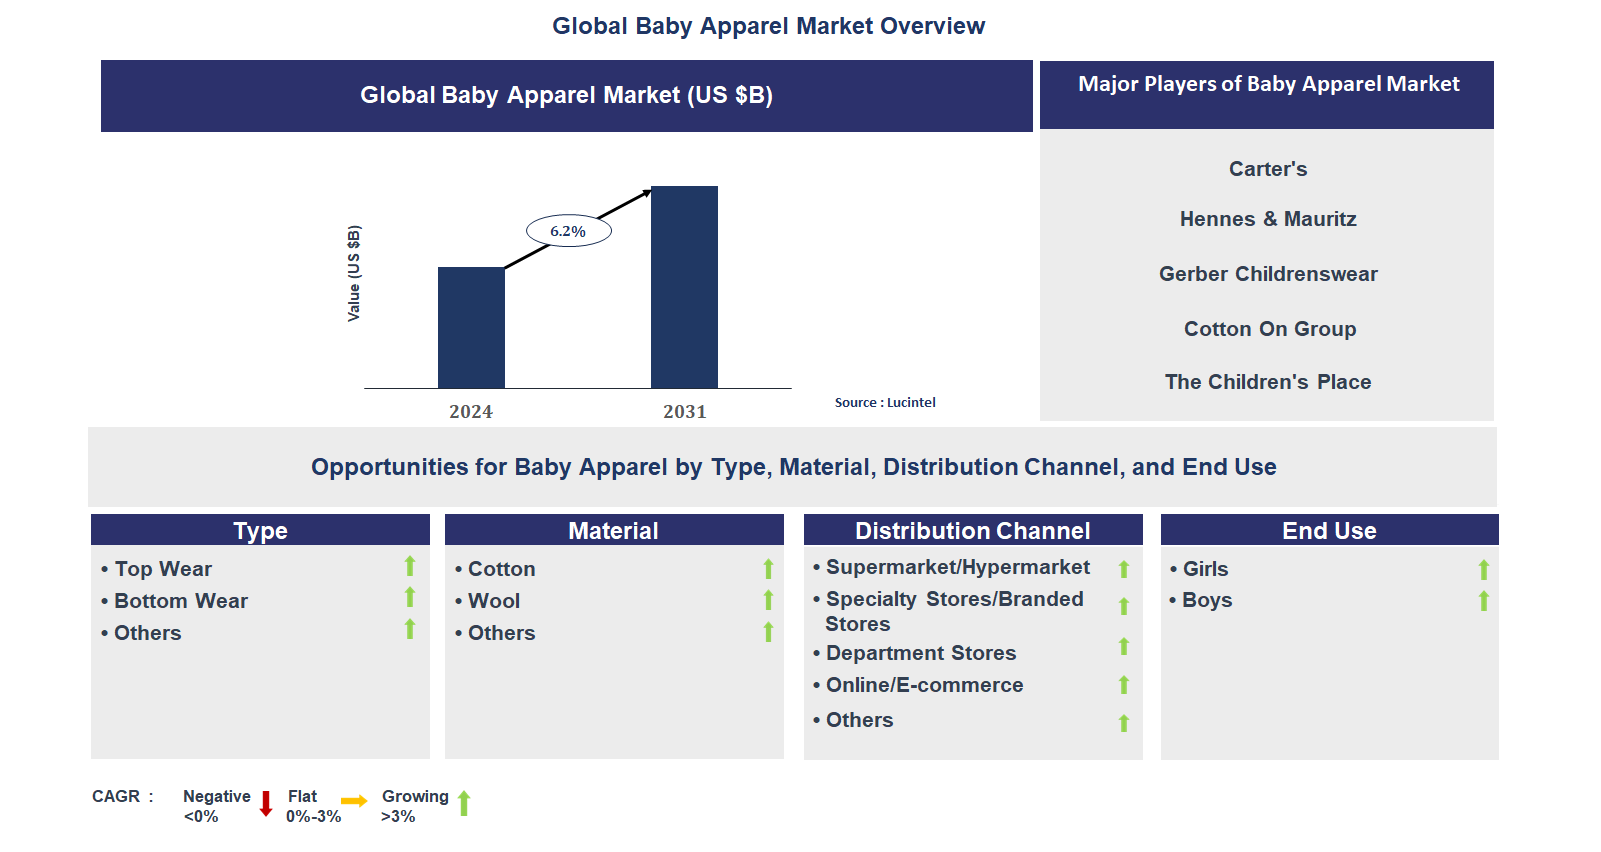
Task: Click the green arrow beside Supermarket/Hypermarket
Action: (x=1123, y=569)
